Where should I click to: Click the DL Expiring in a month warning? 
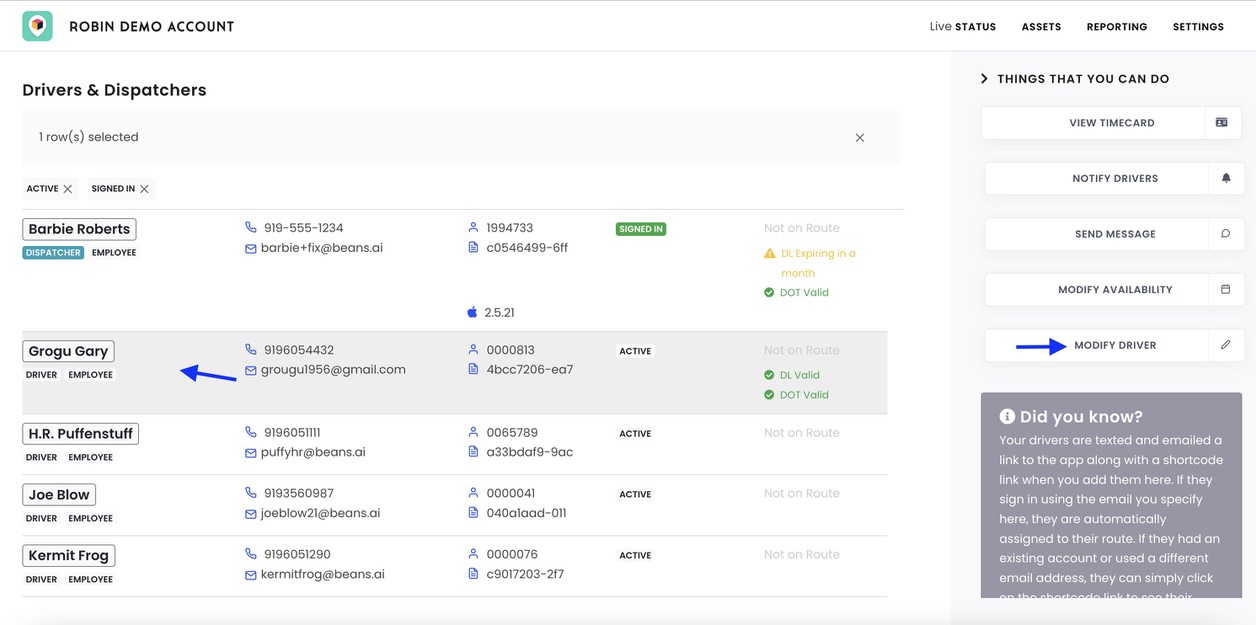810,263
